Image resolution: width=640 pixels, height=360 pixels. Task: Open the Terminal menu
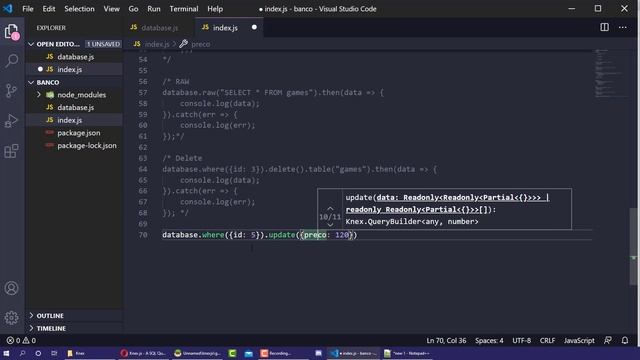point(184,9)
